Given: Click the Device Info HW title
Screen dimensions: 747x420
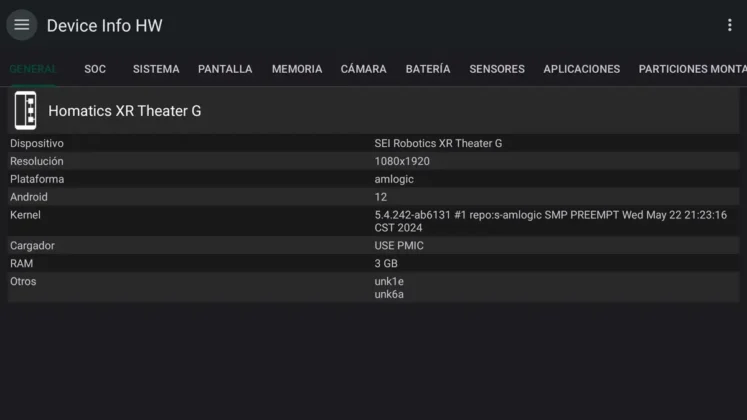Looking at the screenshot, I should (x=104, y=26).
